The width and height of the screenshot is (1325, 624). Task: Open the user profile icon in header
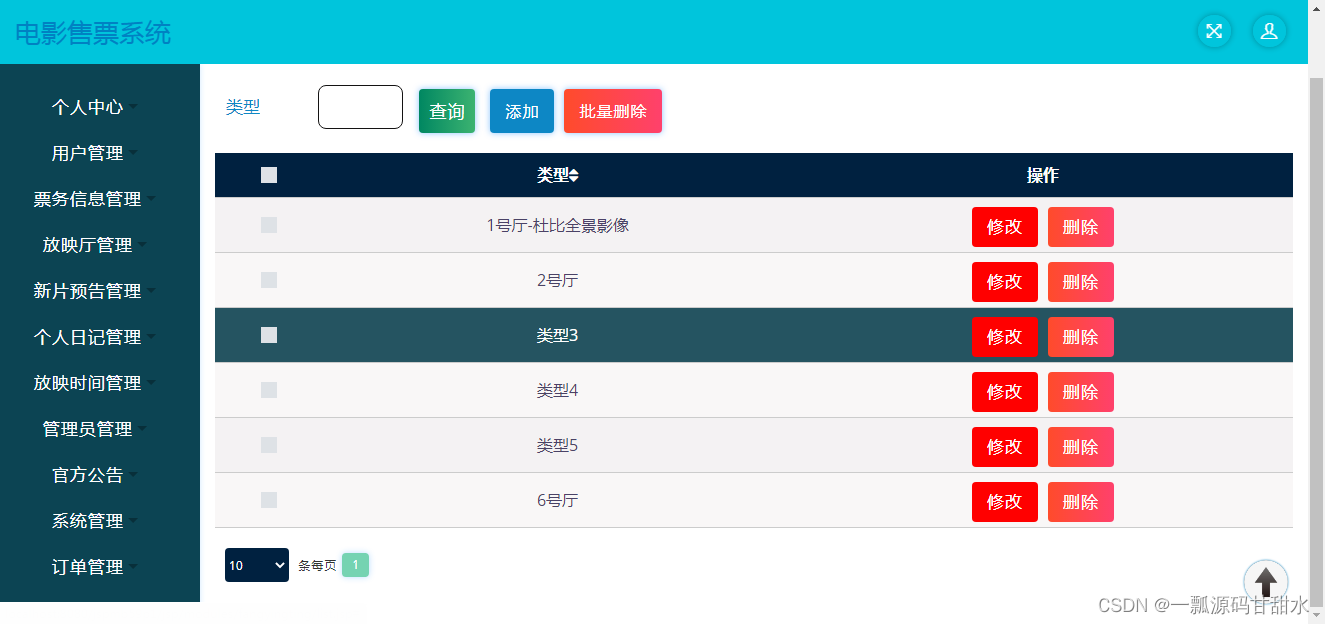pos(1269,31)
